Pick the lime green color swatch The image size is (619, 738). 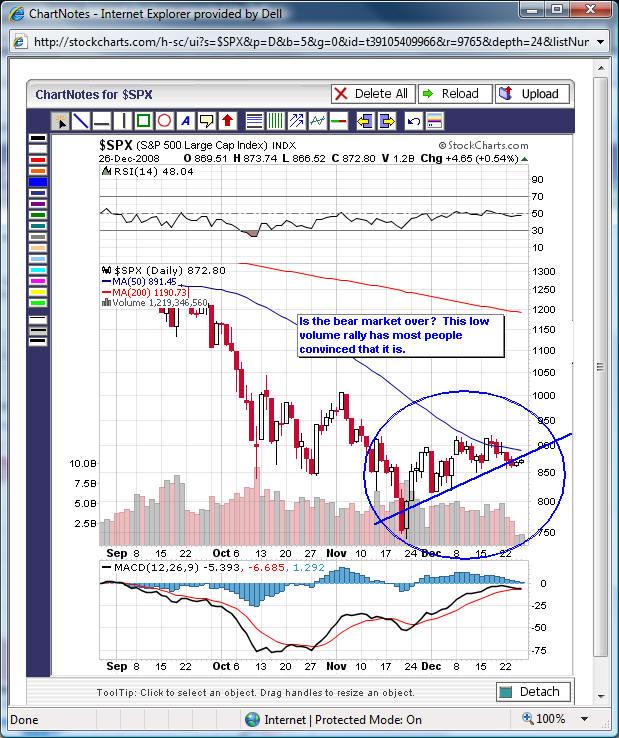pos(38,303)
